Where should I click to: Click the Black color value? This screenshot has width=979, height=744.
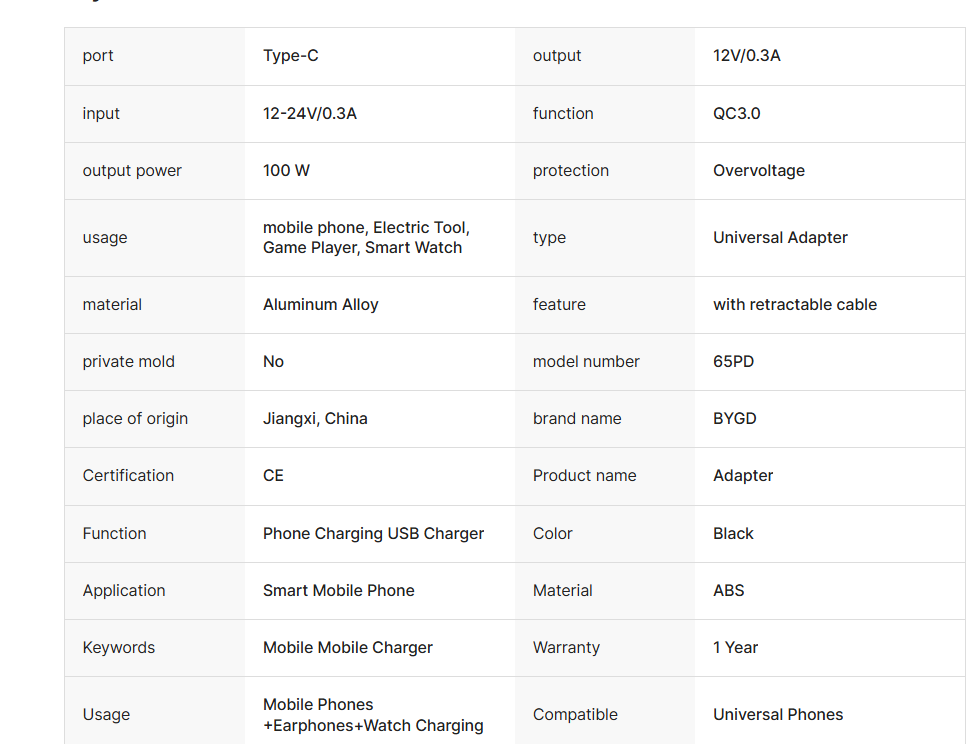click(733, 534)
